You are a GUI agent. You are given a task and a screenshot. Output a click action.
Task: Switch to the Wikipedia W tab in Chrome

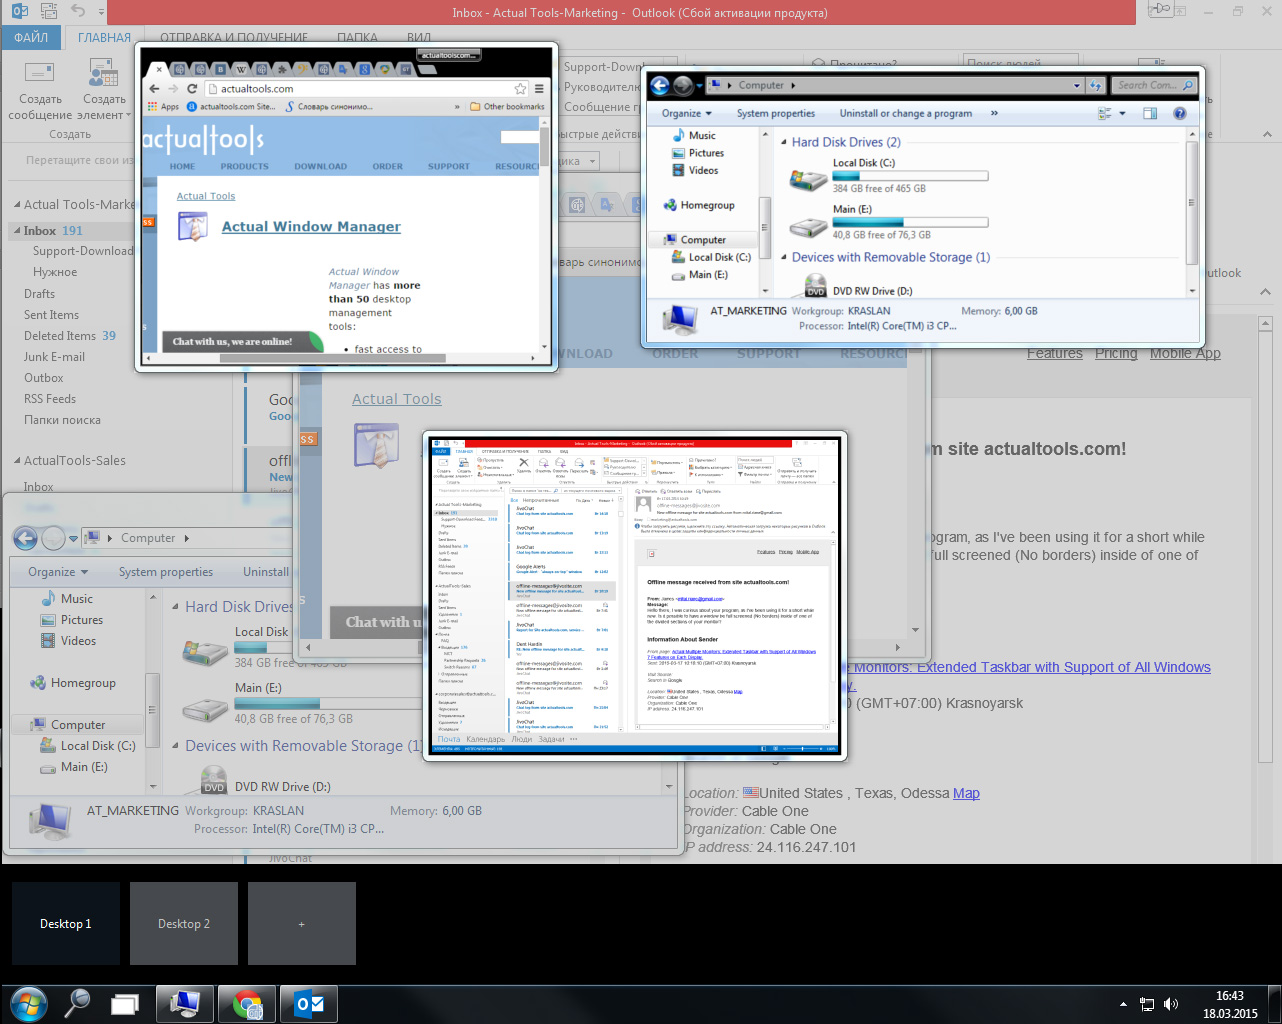pyautogui.click(x=241, y=69)
